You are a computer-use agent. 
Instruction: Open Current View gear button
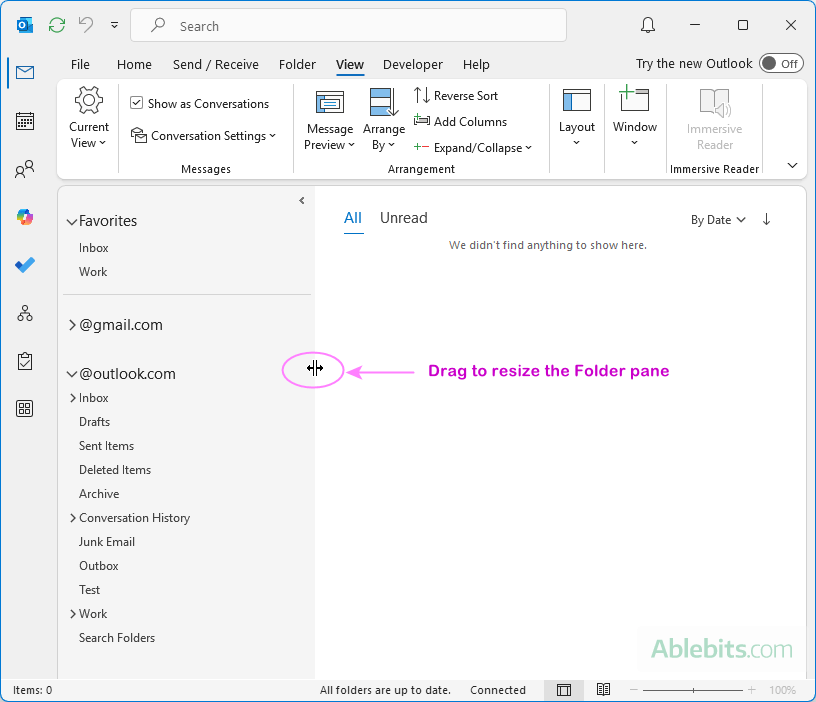click(x=89, y=118)
